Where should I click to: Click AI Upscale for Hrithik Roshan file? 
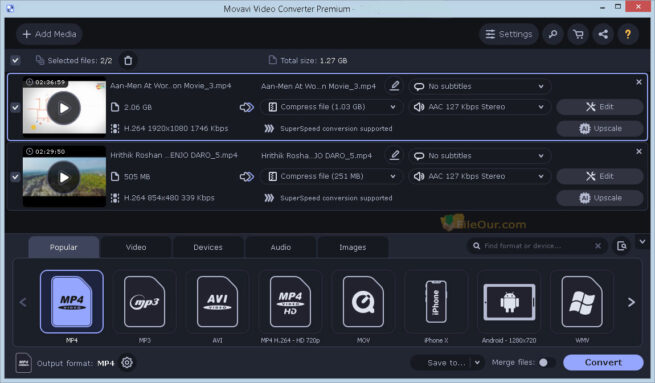(x=599, y=198)
